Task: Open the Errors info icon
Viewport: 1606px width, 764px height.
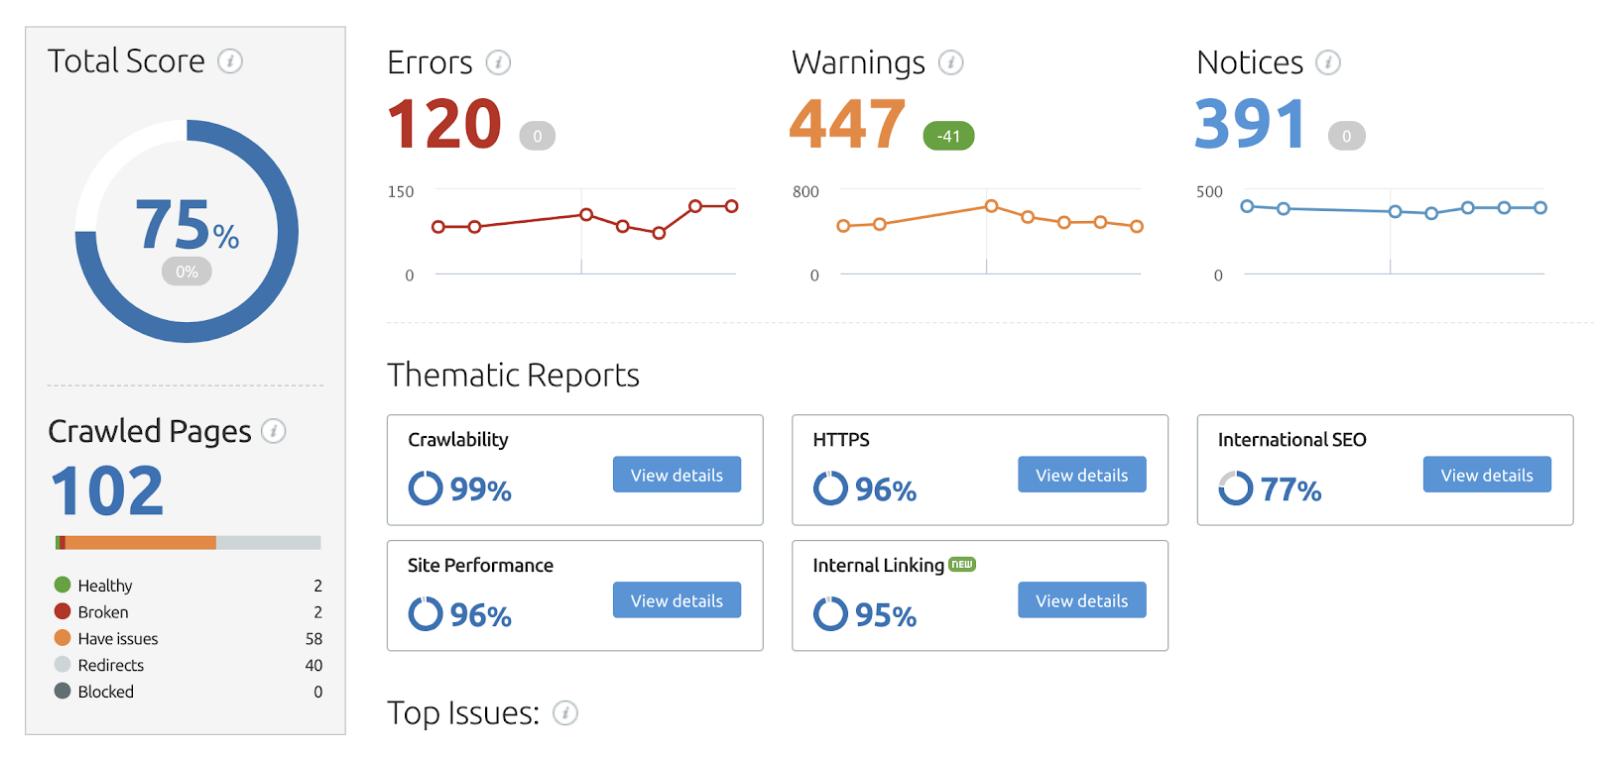Action: coord(497,61)
